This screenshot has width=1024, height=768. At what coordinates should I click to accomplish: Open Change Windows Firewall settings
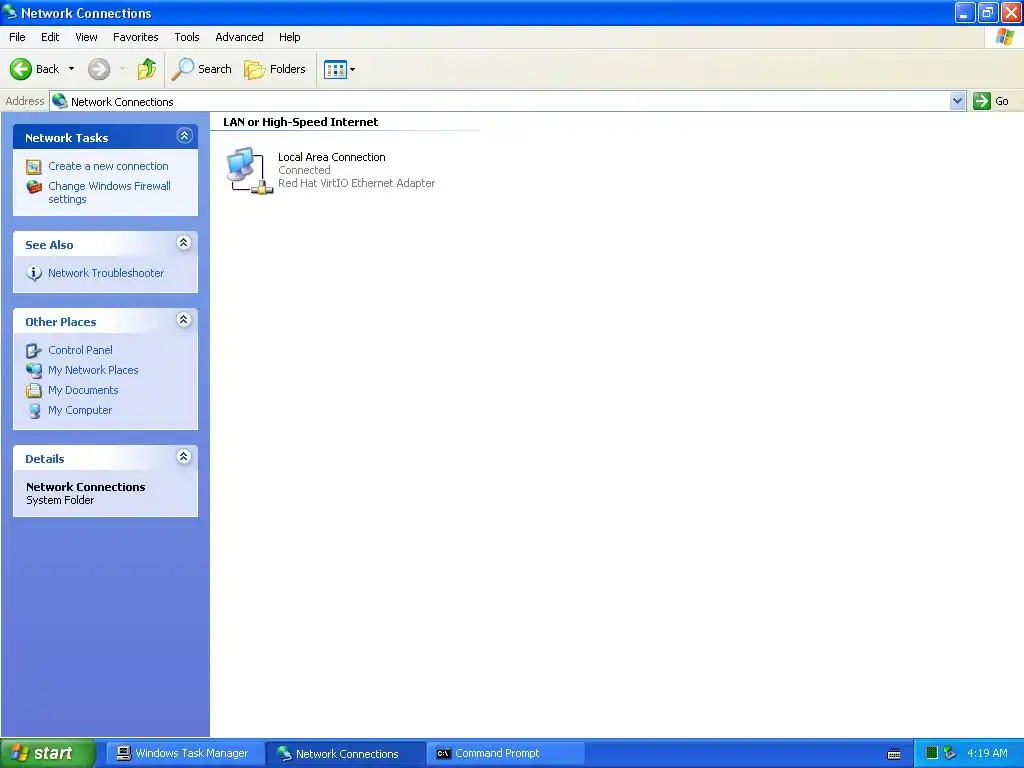click(x=110, y=193)
